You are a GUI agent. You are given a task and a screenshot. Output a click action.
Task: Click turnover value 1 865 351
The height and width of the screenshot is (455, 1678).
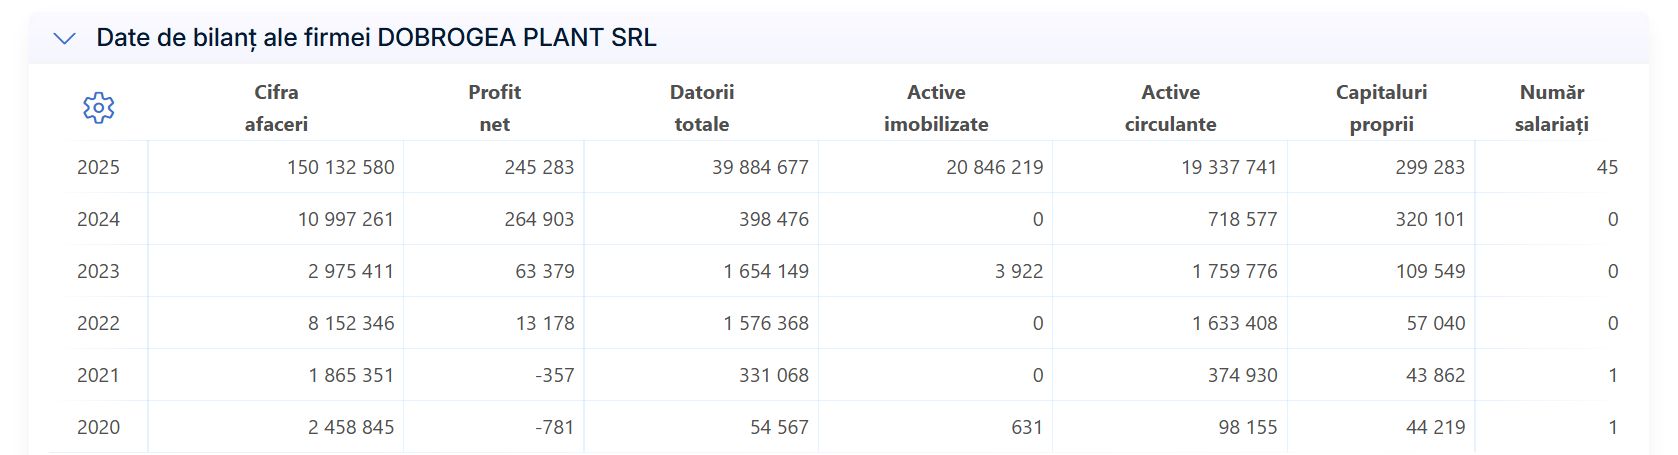351,375
